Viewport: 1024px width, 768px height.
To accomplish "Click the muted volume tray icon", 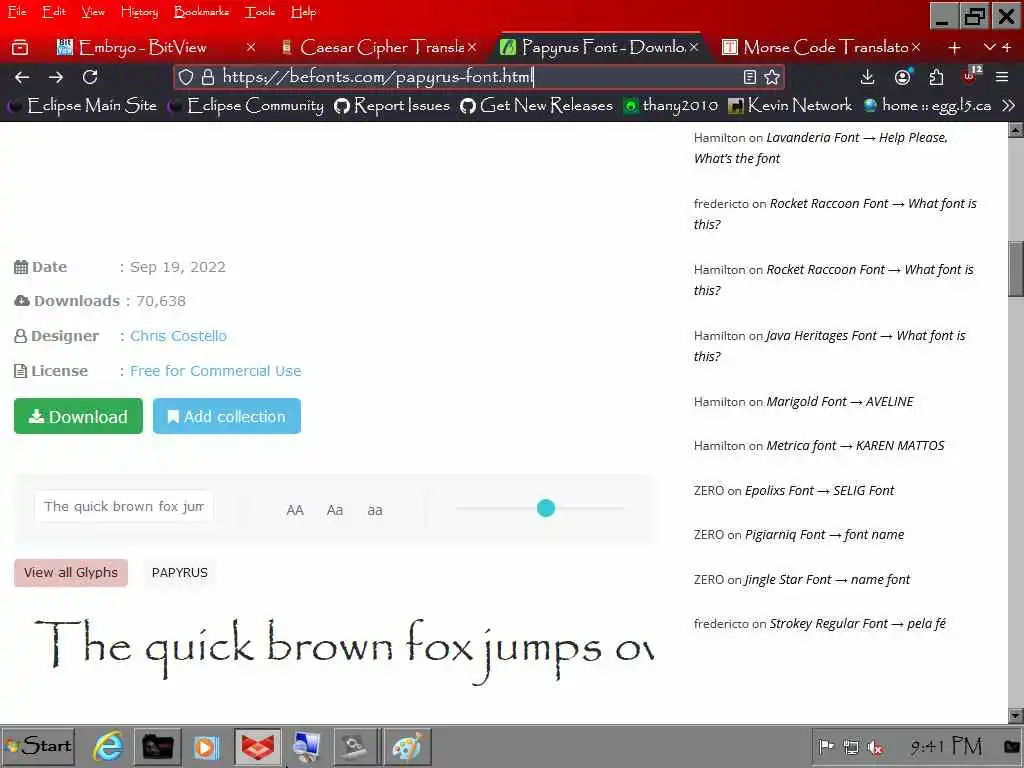I will pyautogui.click(x=875, y=746).
